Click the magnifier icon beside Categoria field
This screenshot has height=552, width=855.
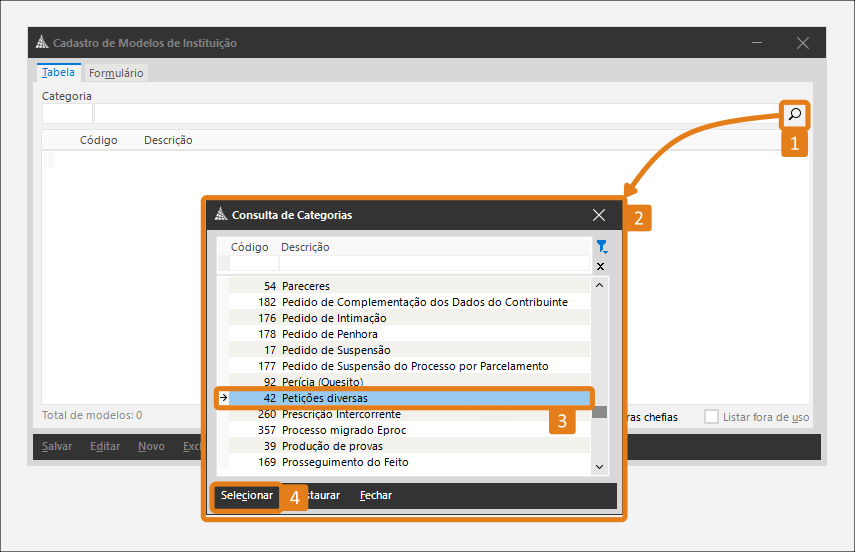[795, 114]
